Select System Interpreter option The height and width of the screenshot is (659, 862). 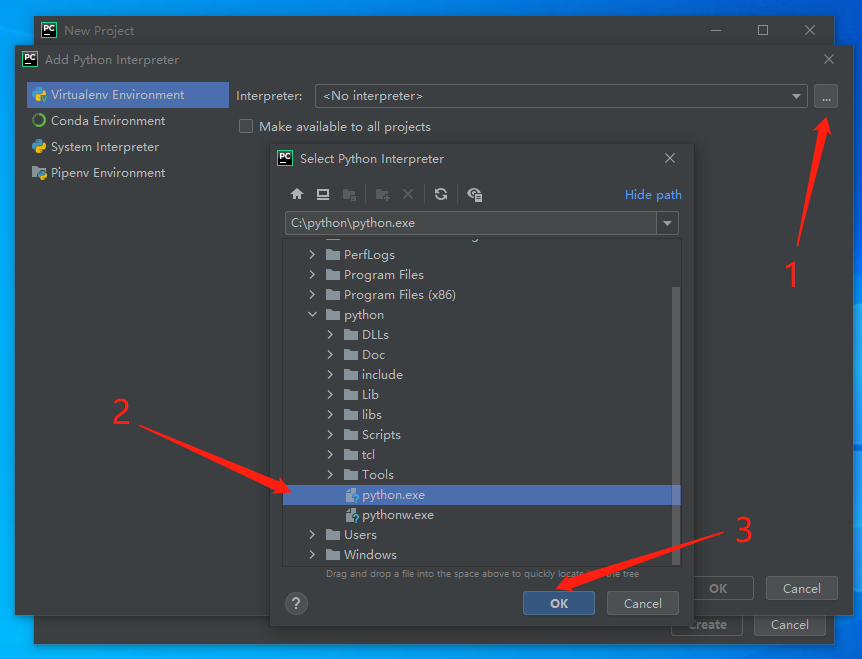click(x=128, y=147)
